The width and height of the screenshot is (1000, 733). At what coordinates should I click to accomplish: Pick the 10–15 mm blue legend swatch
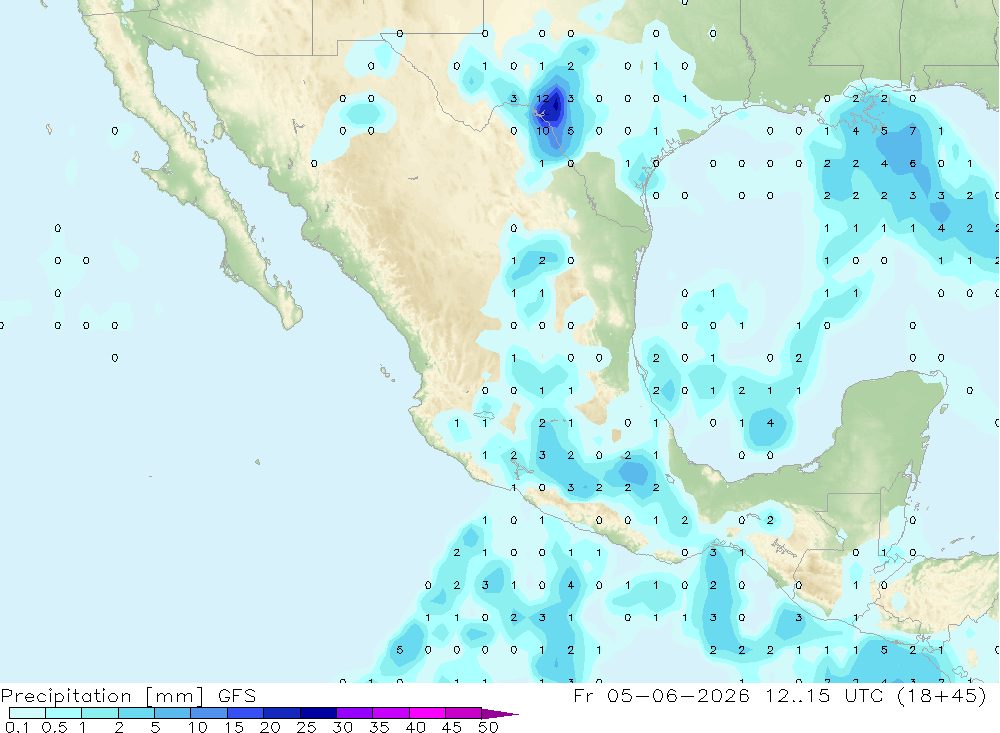[209, 713]
